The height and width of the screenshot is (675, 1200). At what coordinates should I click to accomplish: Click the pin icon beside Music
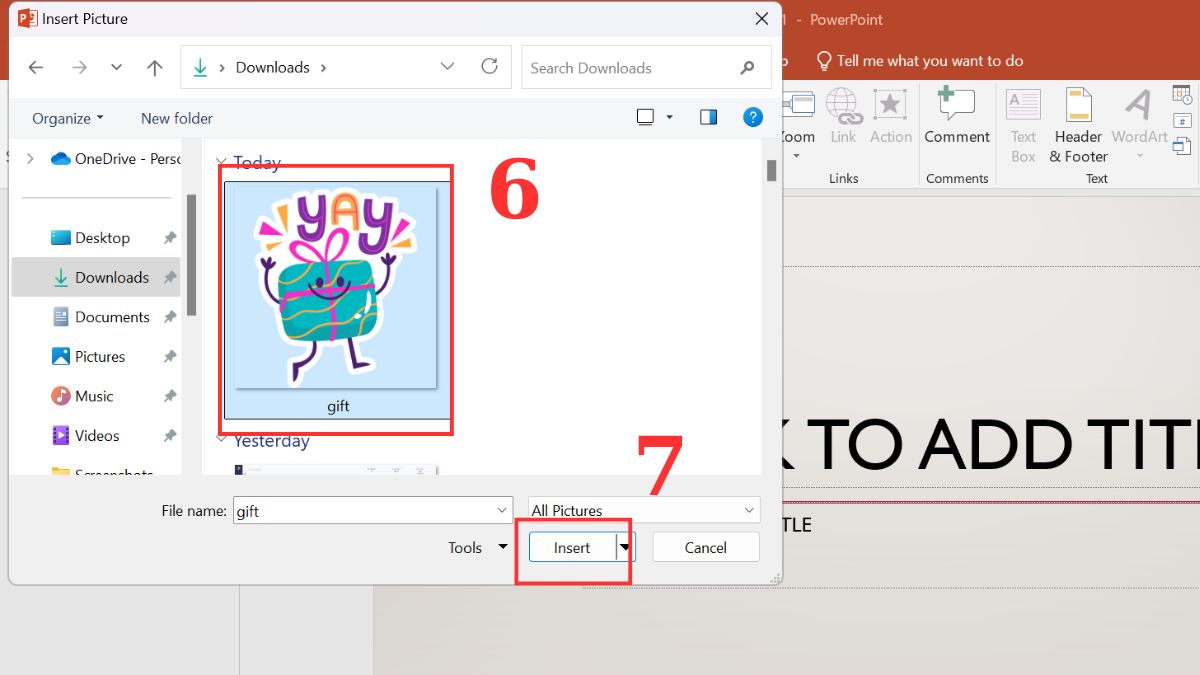(x=170, y=396)
